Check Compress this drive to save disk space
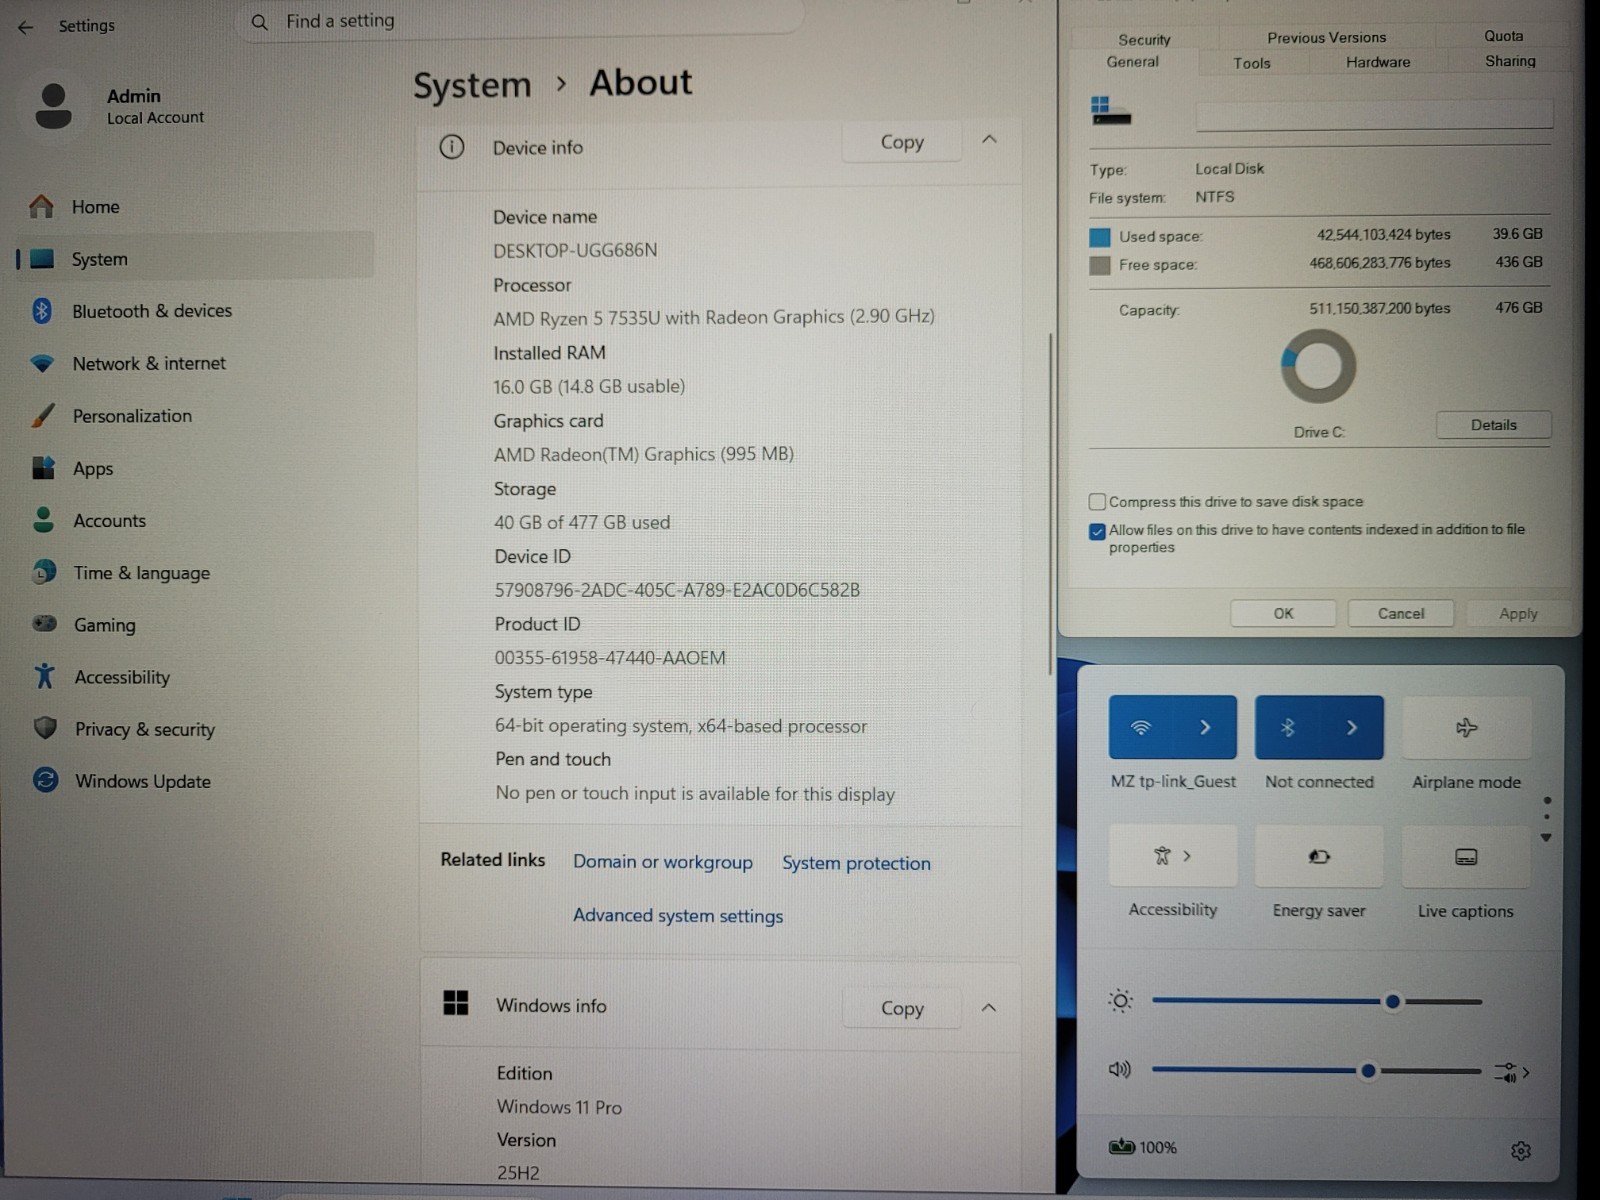The image size is (1600, 1200). pos(1097,502)
